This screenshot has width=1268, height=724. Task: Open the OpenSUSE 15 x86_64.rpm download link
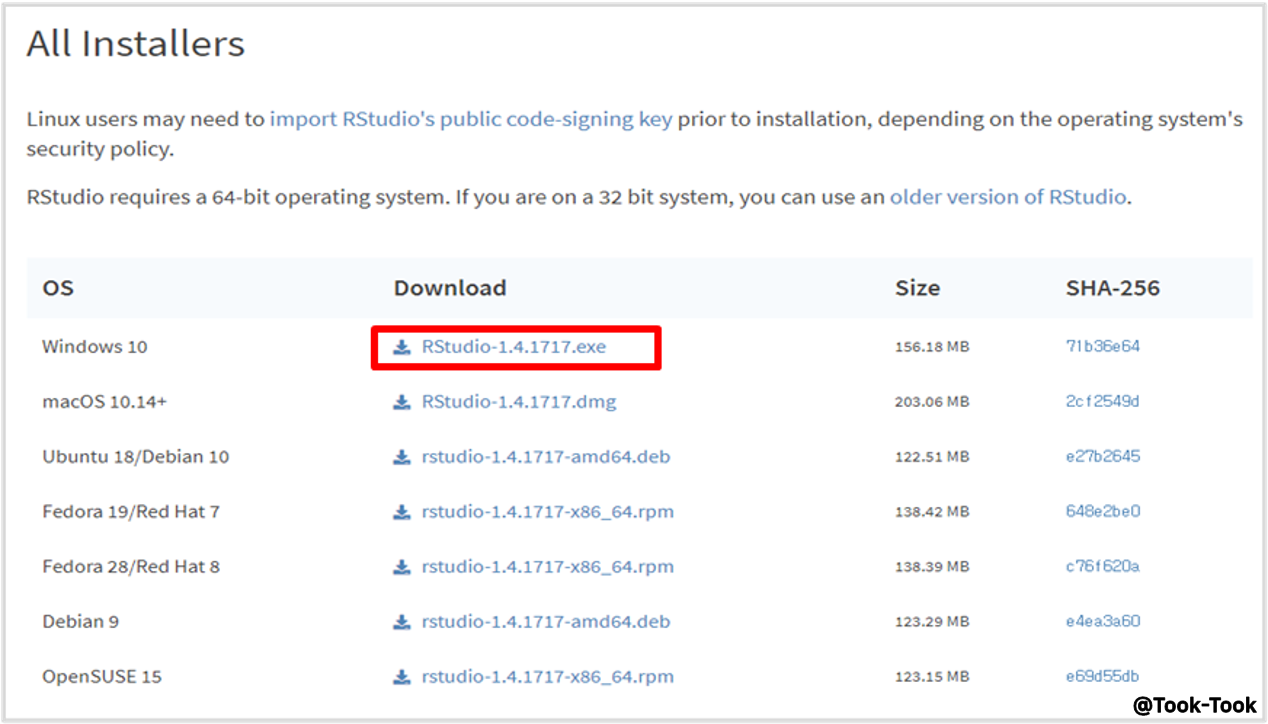pos(548,677)
